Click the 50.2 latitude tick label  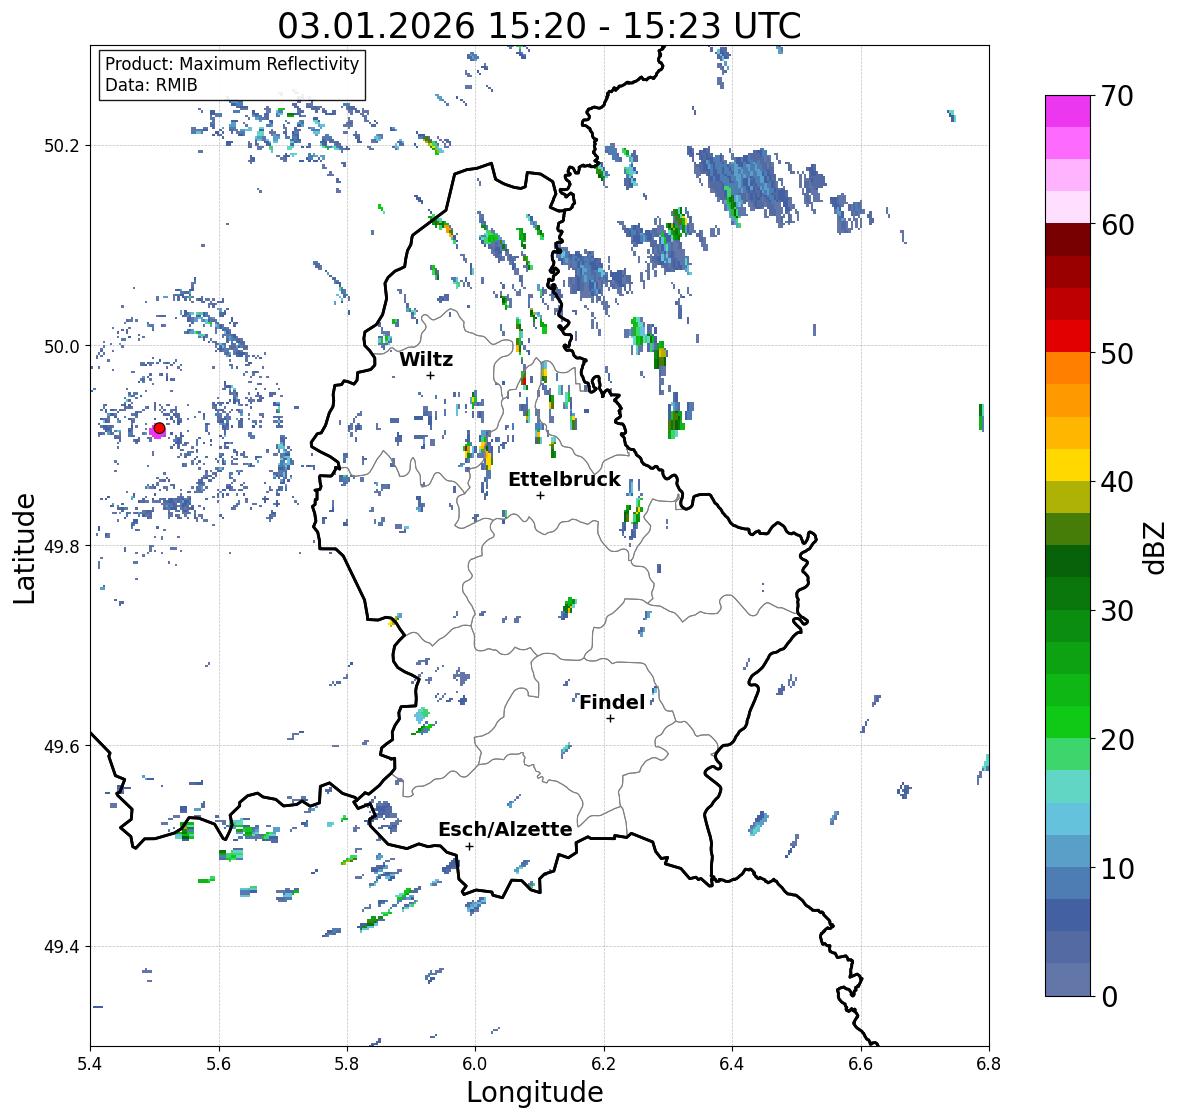(62, 146)
